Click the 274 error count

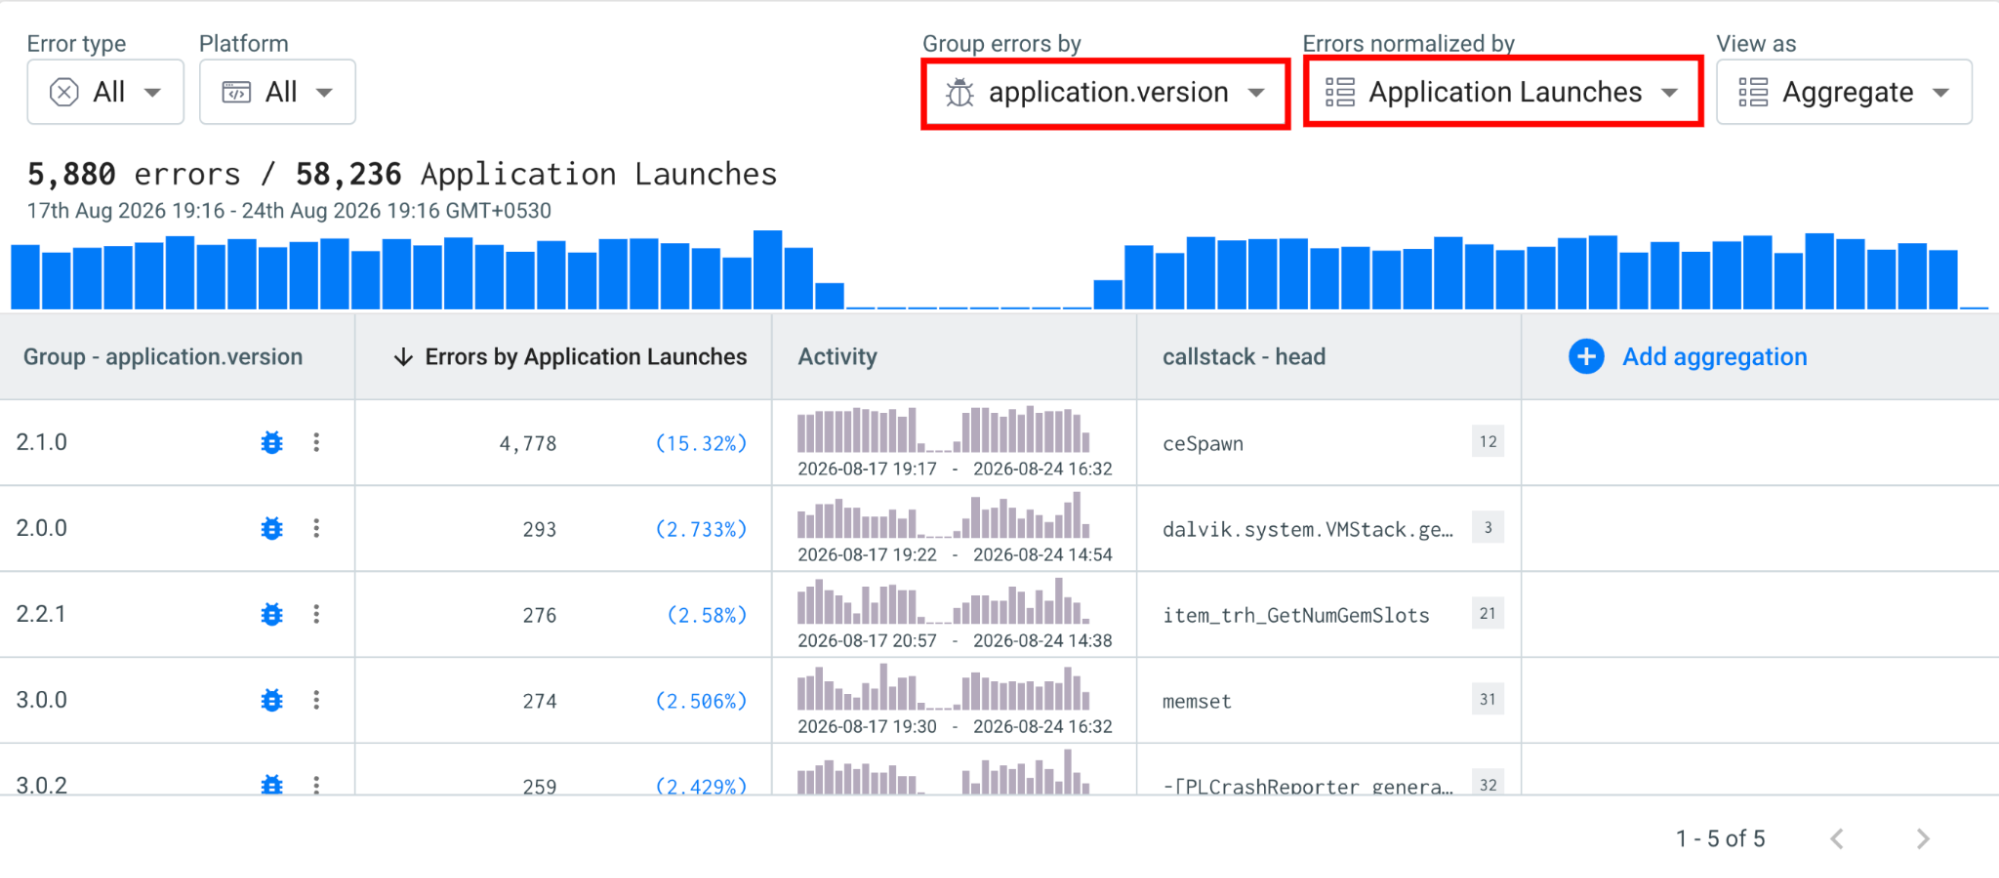(539, 701)
